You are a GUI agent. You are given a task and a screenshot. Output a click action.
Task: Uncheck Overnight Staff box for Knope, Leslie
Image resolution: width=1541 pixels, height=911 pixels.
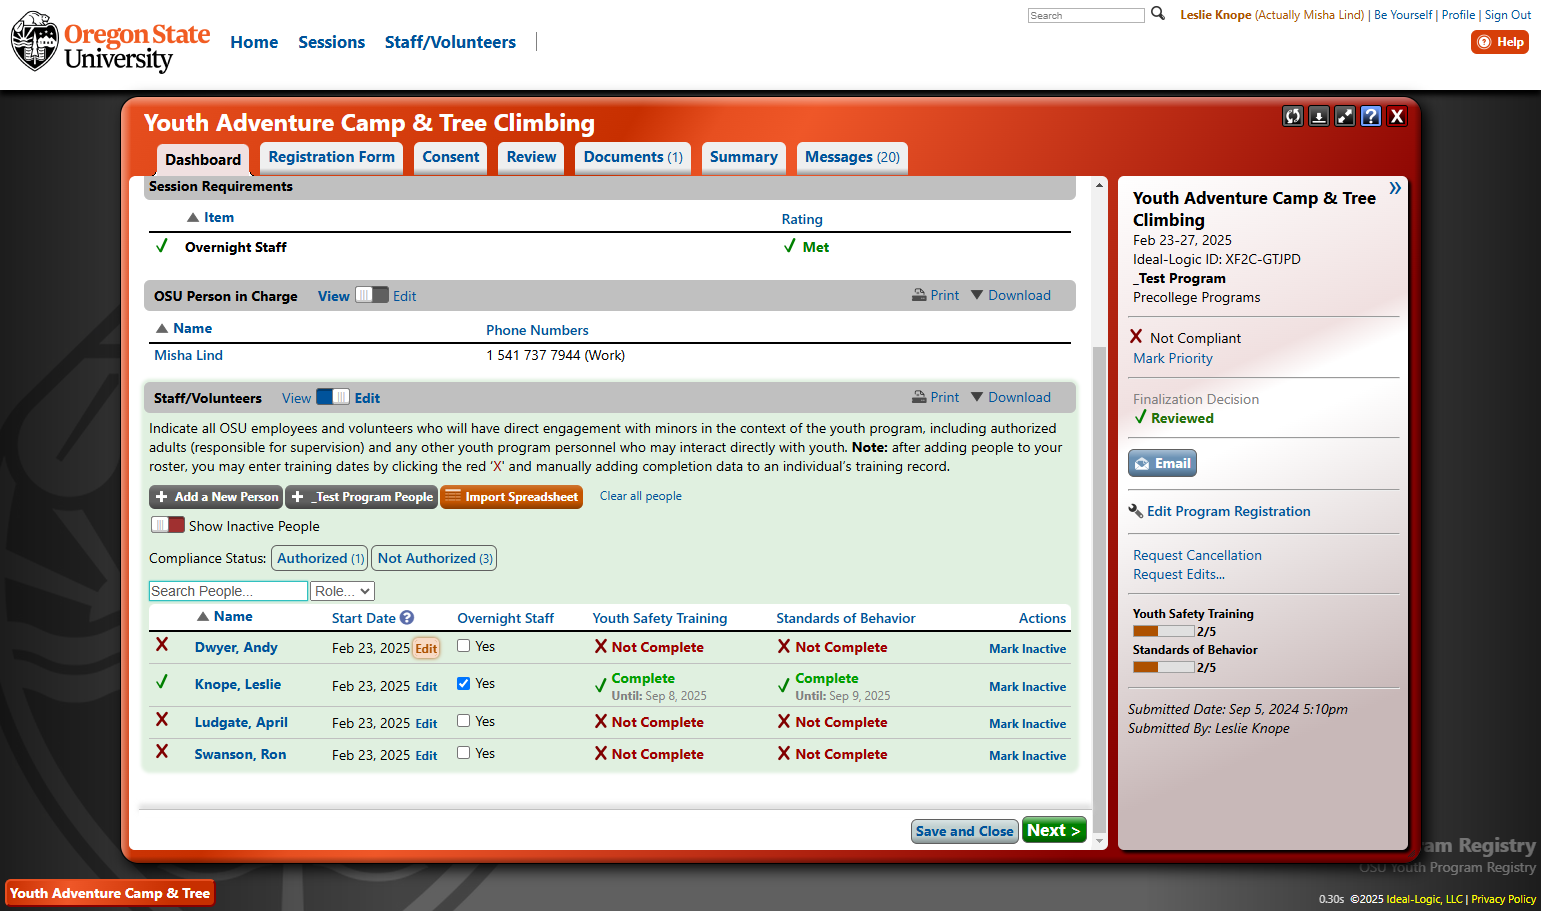(x=464, y=684)
